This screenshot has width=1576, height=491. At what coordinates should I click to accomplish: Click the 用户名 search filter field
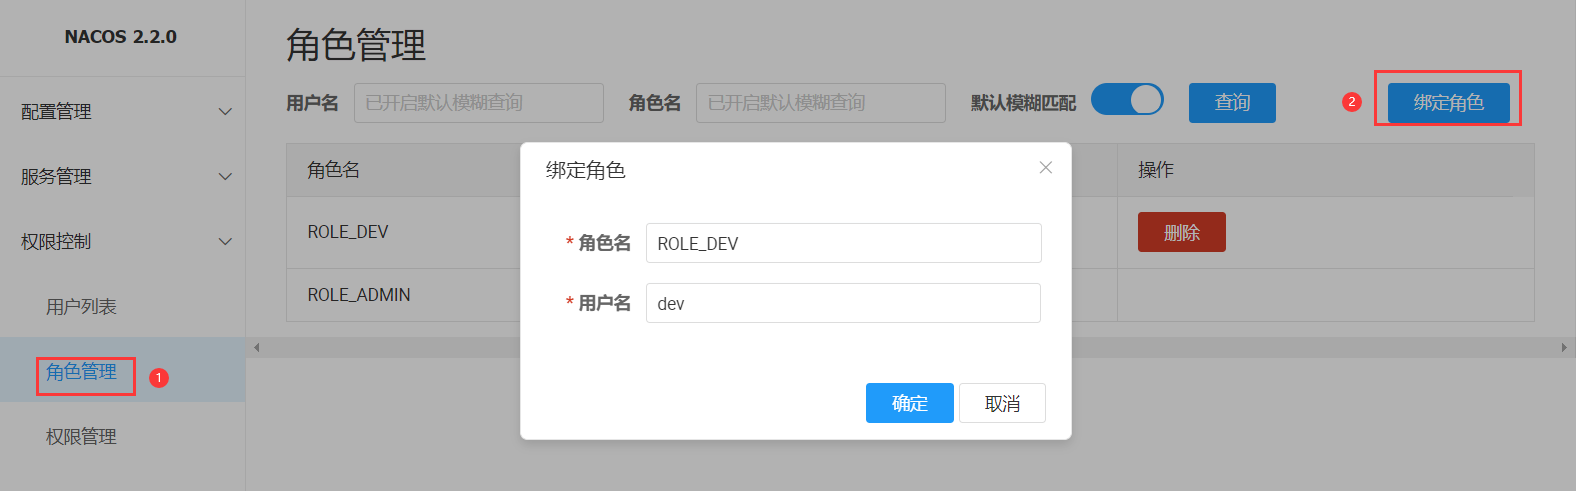tap(478, 103)
